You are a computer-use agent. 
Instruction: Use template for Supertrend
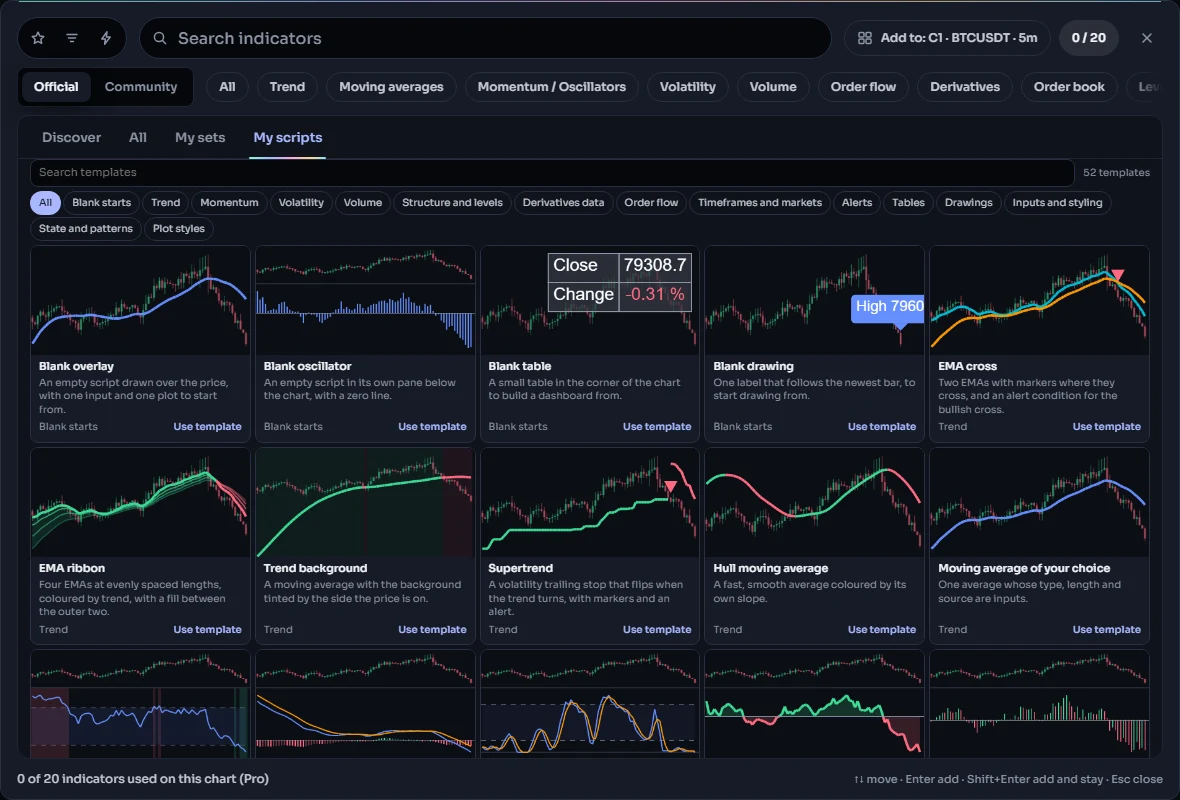point(657,629)
